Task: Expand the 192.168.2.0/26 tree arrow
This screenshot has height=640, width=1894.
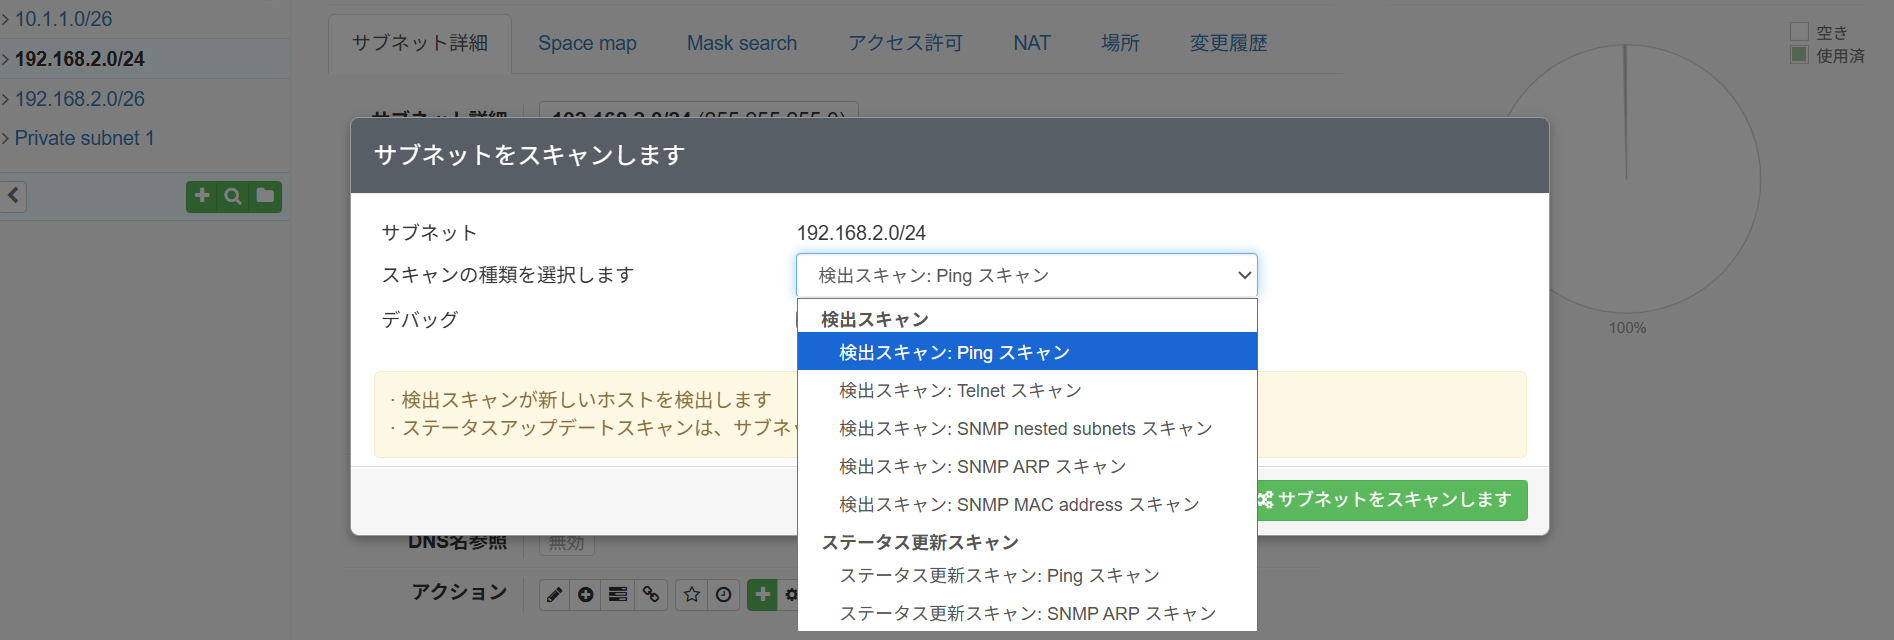Action: (x=5, y=99)
